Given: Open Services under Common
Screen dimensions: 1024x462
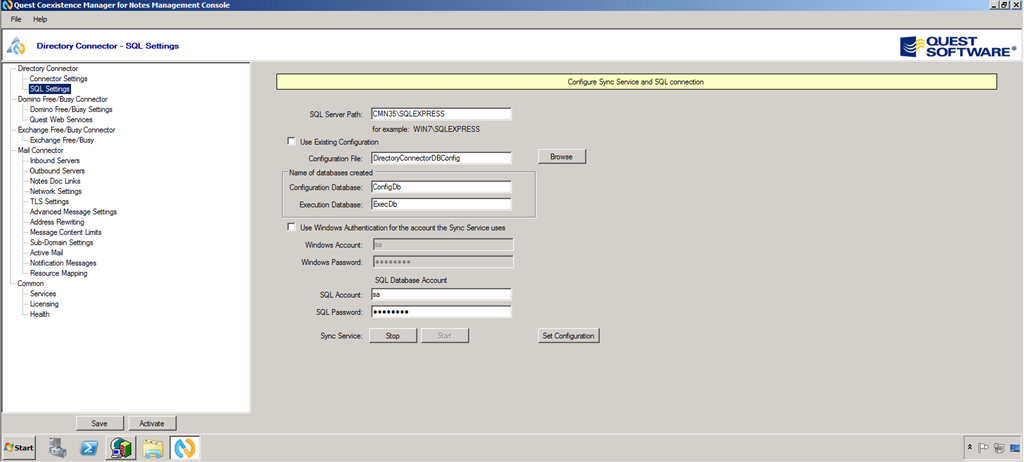Looking at the screenshot, I should point(43,293).
